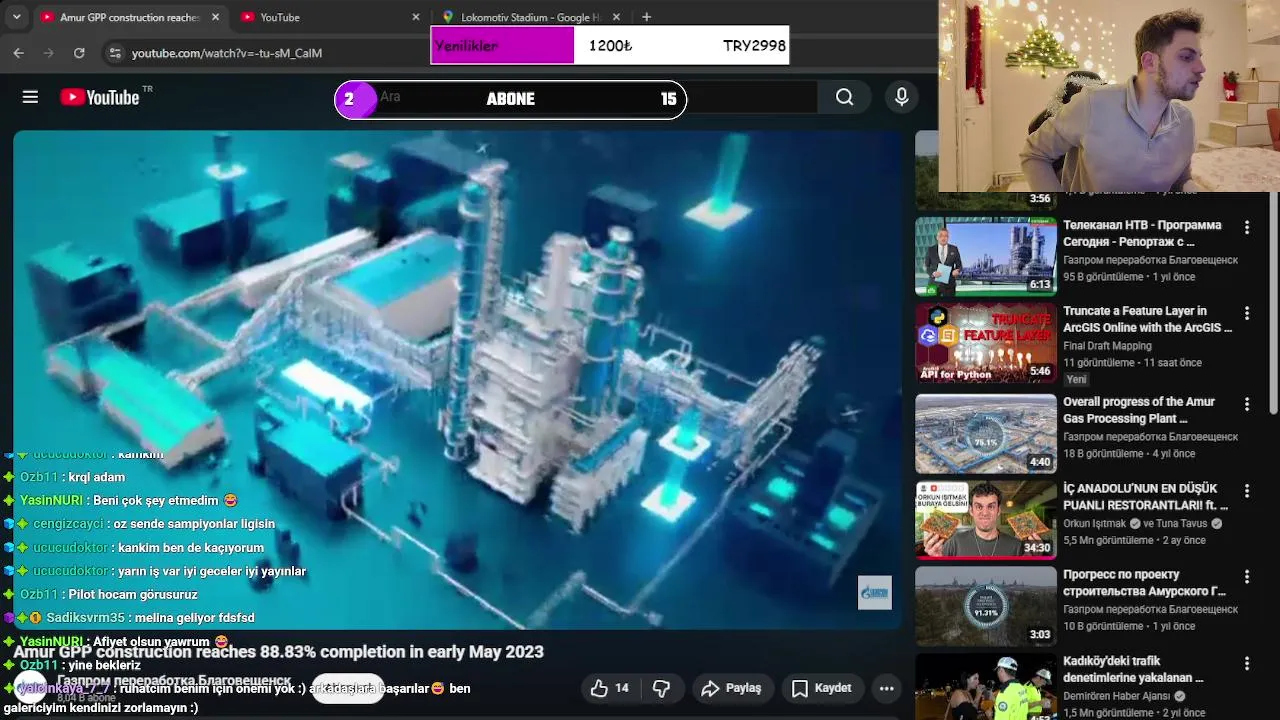Open more actions ellipsis below video
Viewport: 1280px width, 720px height.
pos(886,688)
